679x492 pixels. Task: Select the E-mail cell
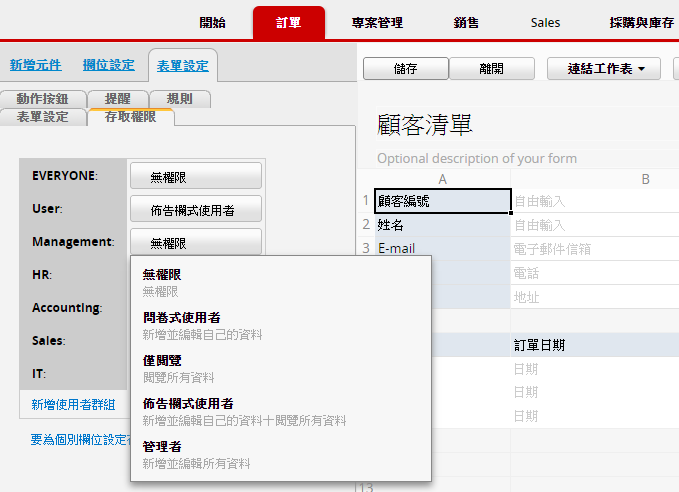tap(443, 248)
